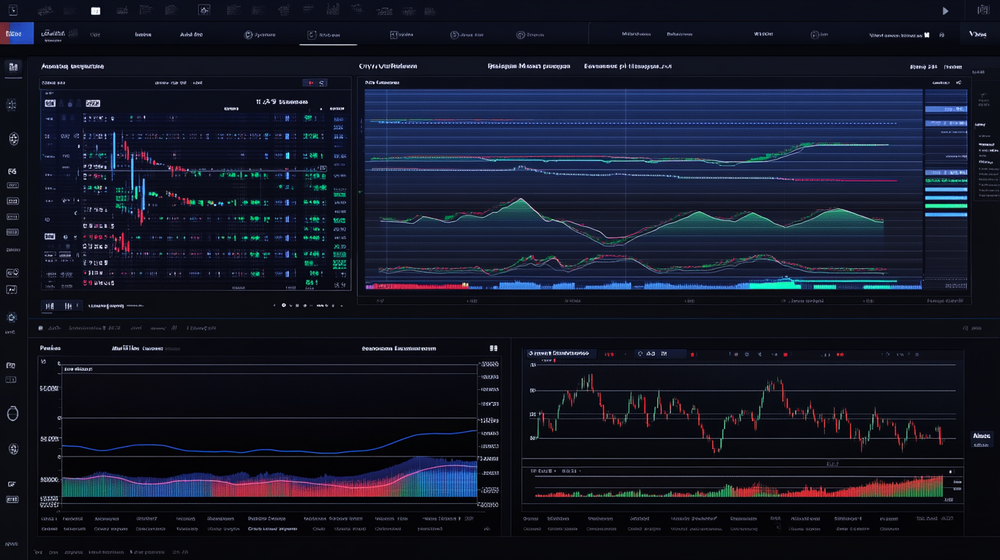1000x560 pixels.
Task: Click the highlighted button right of bottom-right chart
Action: (981, 437)
